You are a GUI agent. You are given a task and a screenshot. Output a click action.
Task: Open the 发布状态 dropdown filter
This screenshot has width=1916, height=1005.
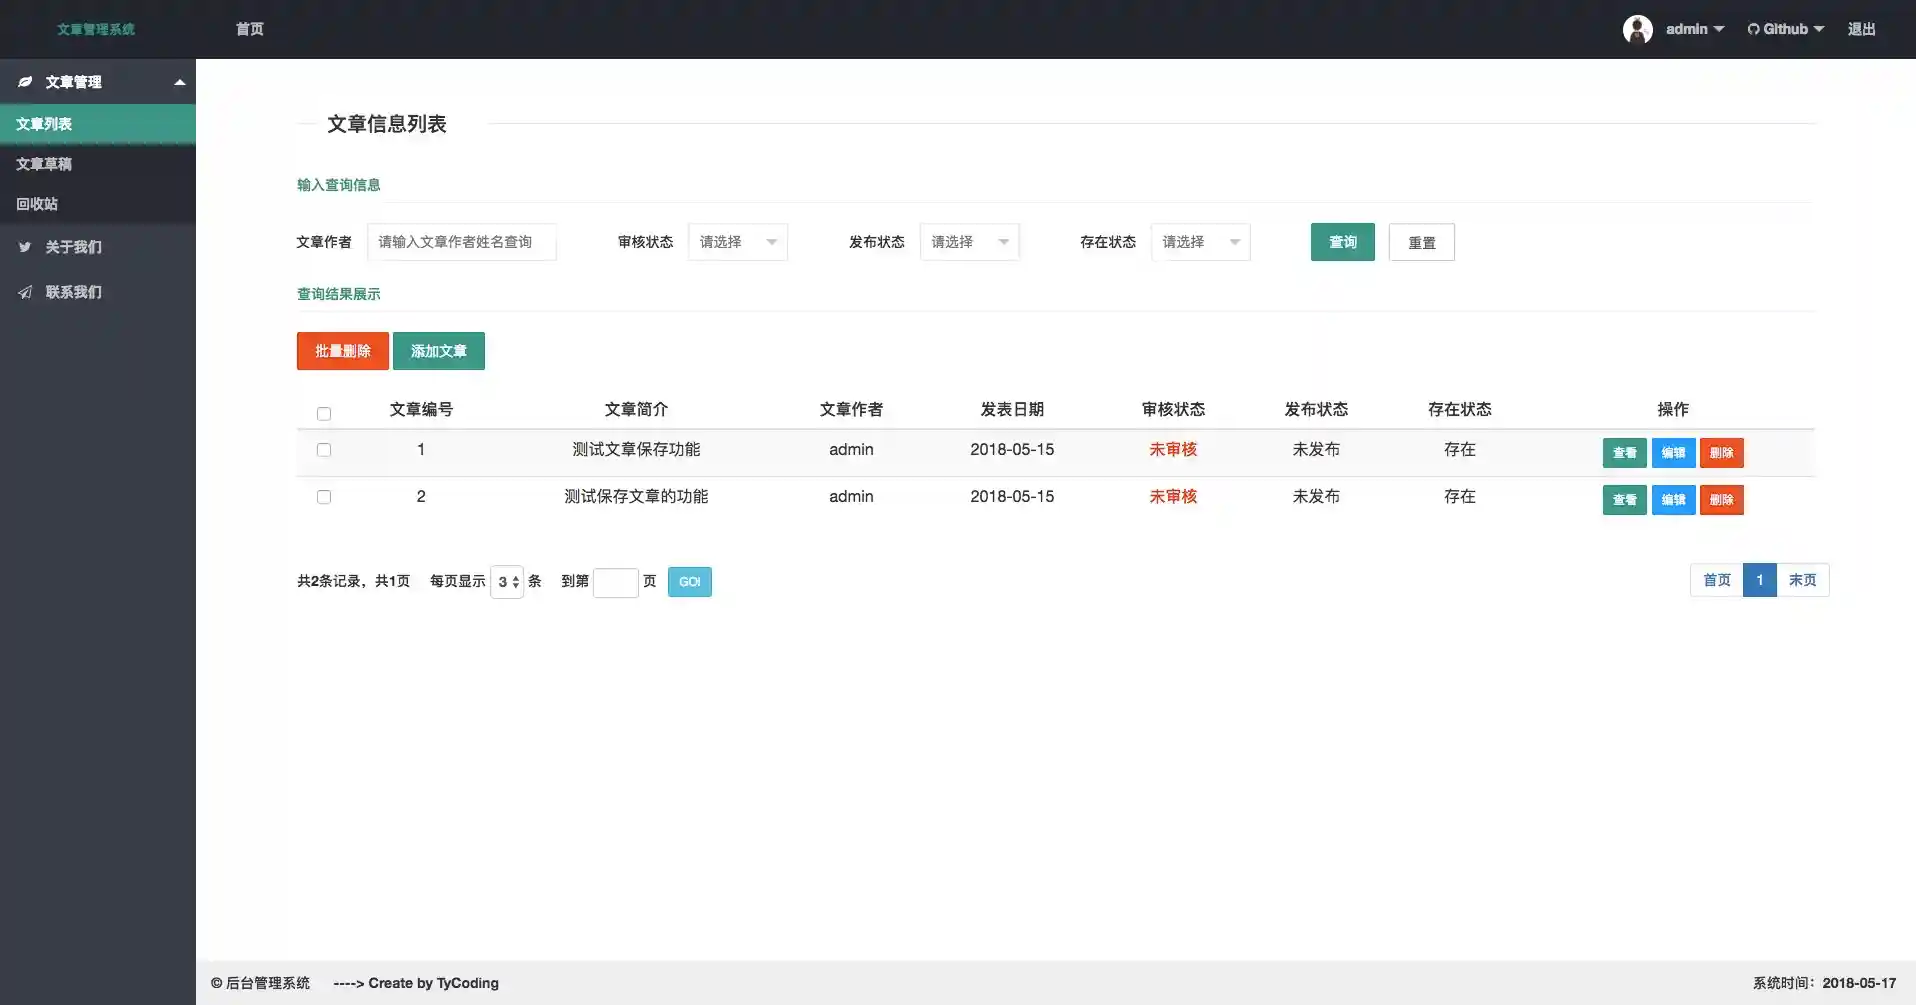click(x=969, y=242)
